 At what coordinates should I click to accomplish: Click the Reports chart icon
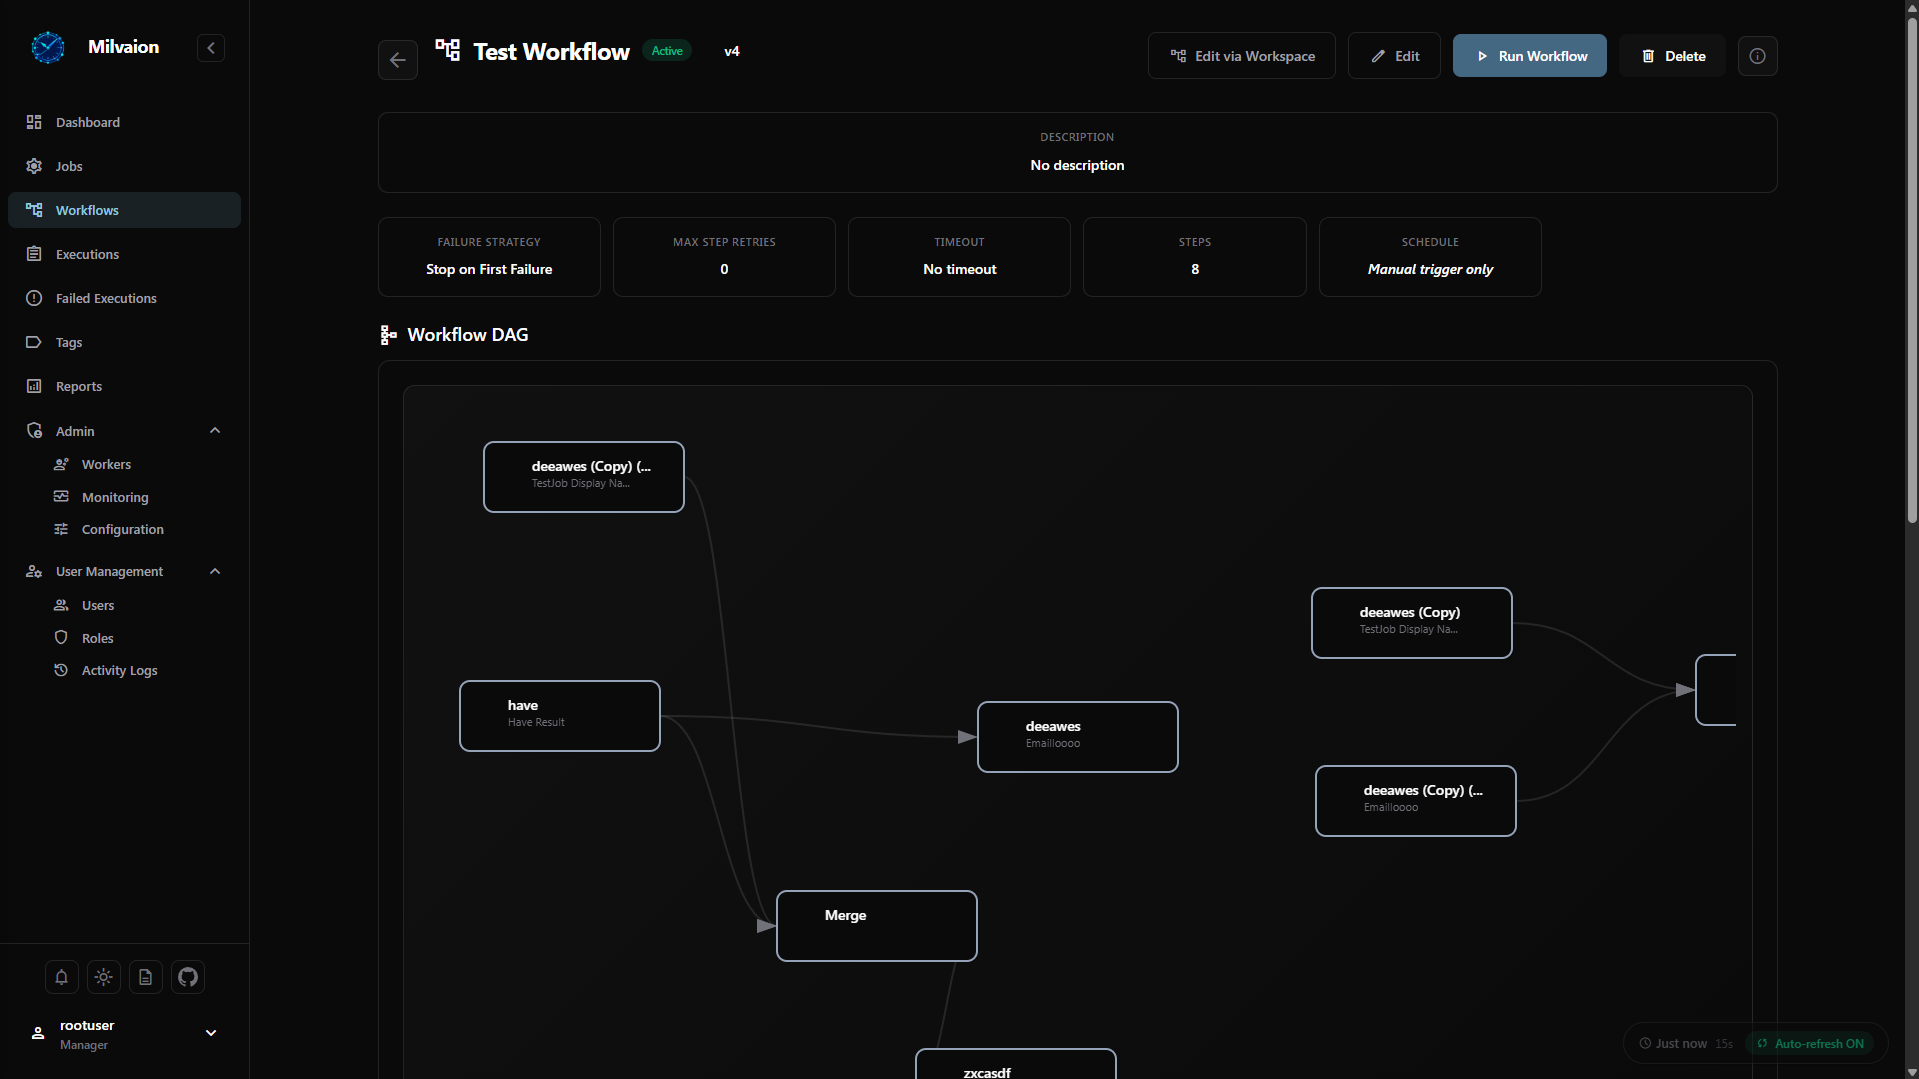coord(34,386)
